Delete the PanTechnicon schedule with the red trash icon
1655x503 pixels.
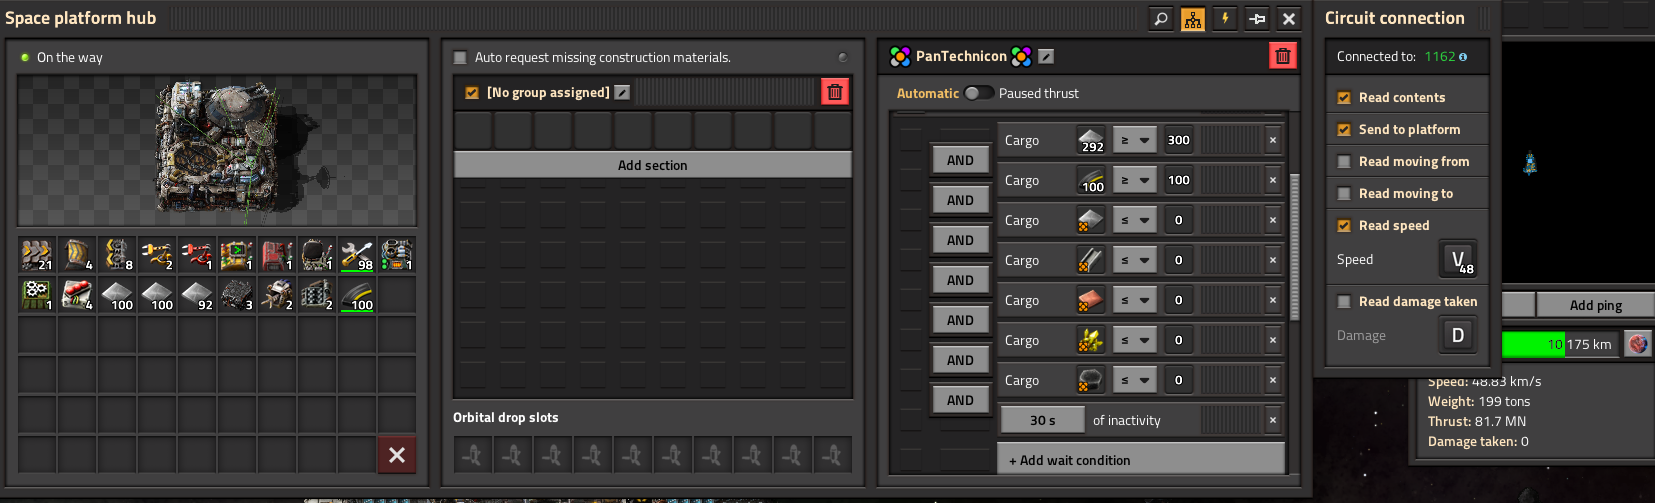1282,57
